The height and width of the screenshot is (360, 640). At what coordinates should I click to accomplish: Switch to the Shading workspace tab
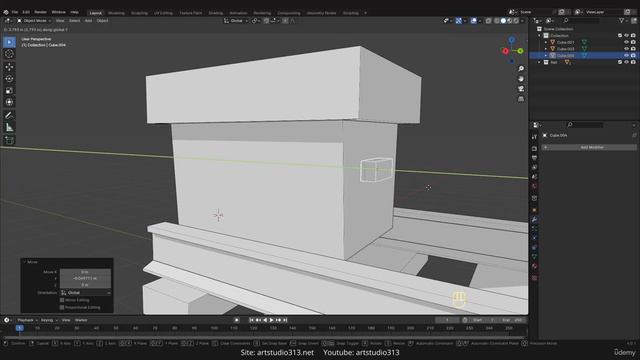point(216,13)
